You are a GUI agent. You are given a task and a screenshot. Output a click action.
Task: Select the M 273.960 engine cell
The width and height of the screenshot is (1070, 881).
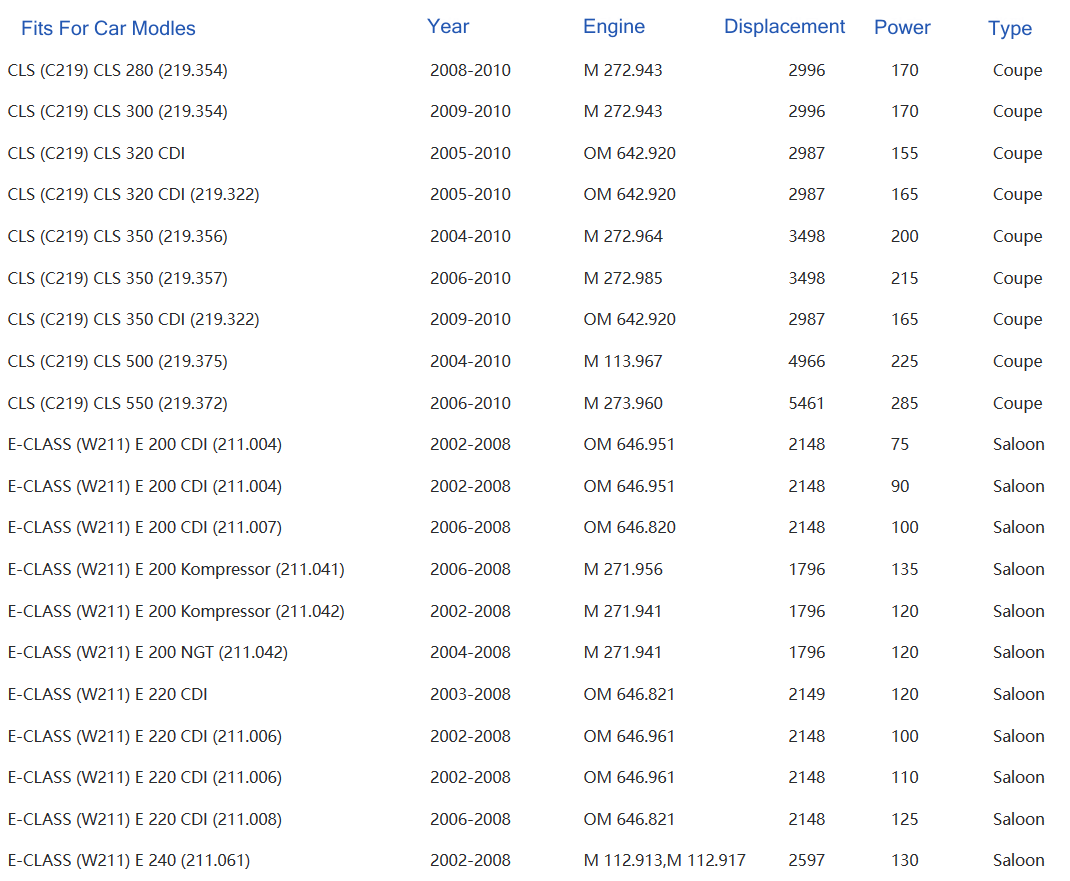(x=623, y=403)
